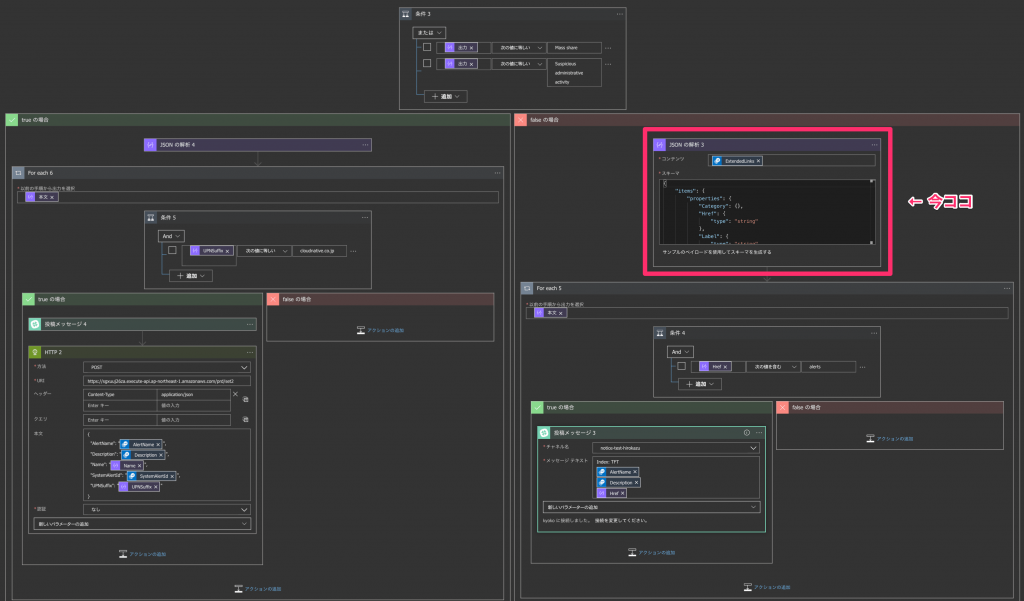
Task: Open the notice-test-hirokazu channel dropdown
Action: pyautogui.click(x=676, y=448)
